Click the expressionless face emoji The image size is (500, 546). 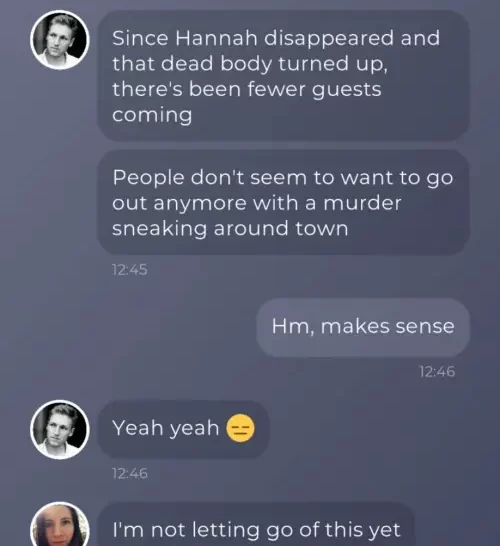pyautogui.click(x=240, y=428)
